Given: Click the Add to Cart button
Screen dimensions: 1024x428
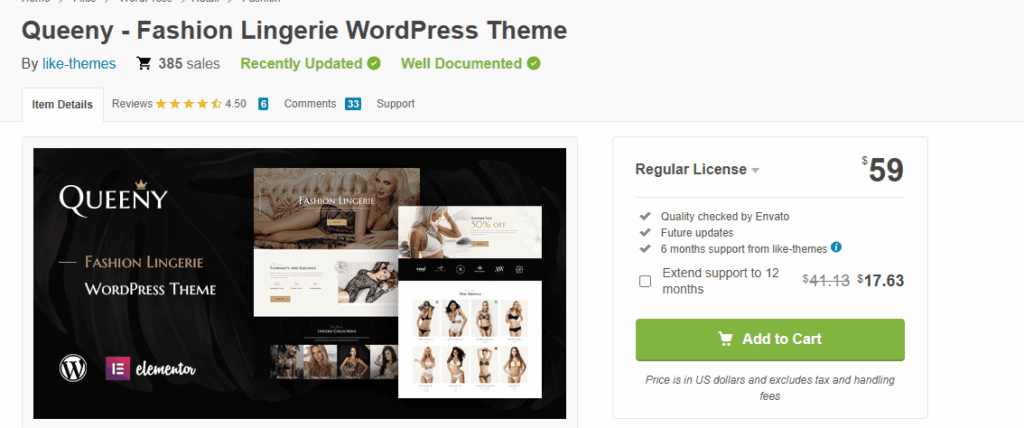Looking at the screenshot, I should point(770,339).
